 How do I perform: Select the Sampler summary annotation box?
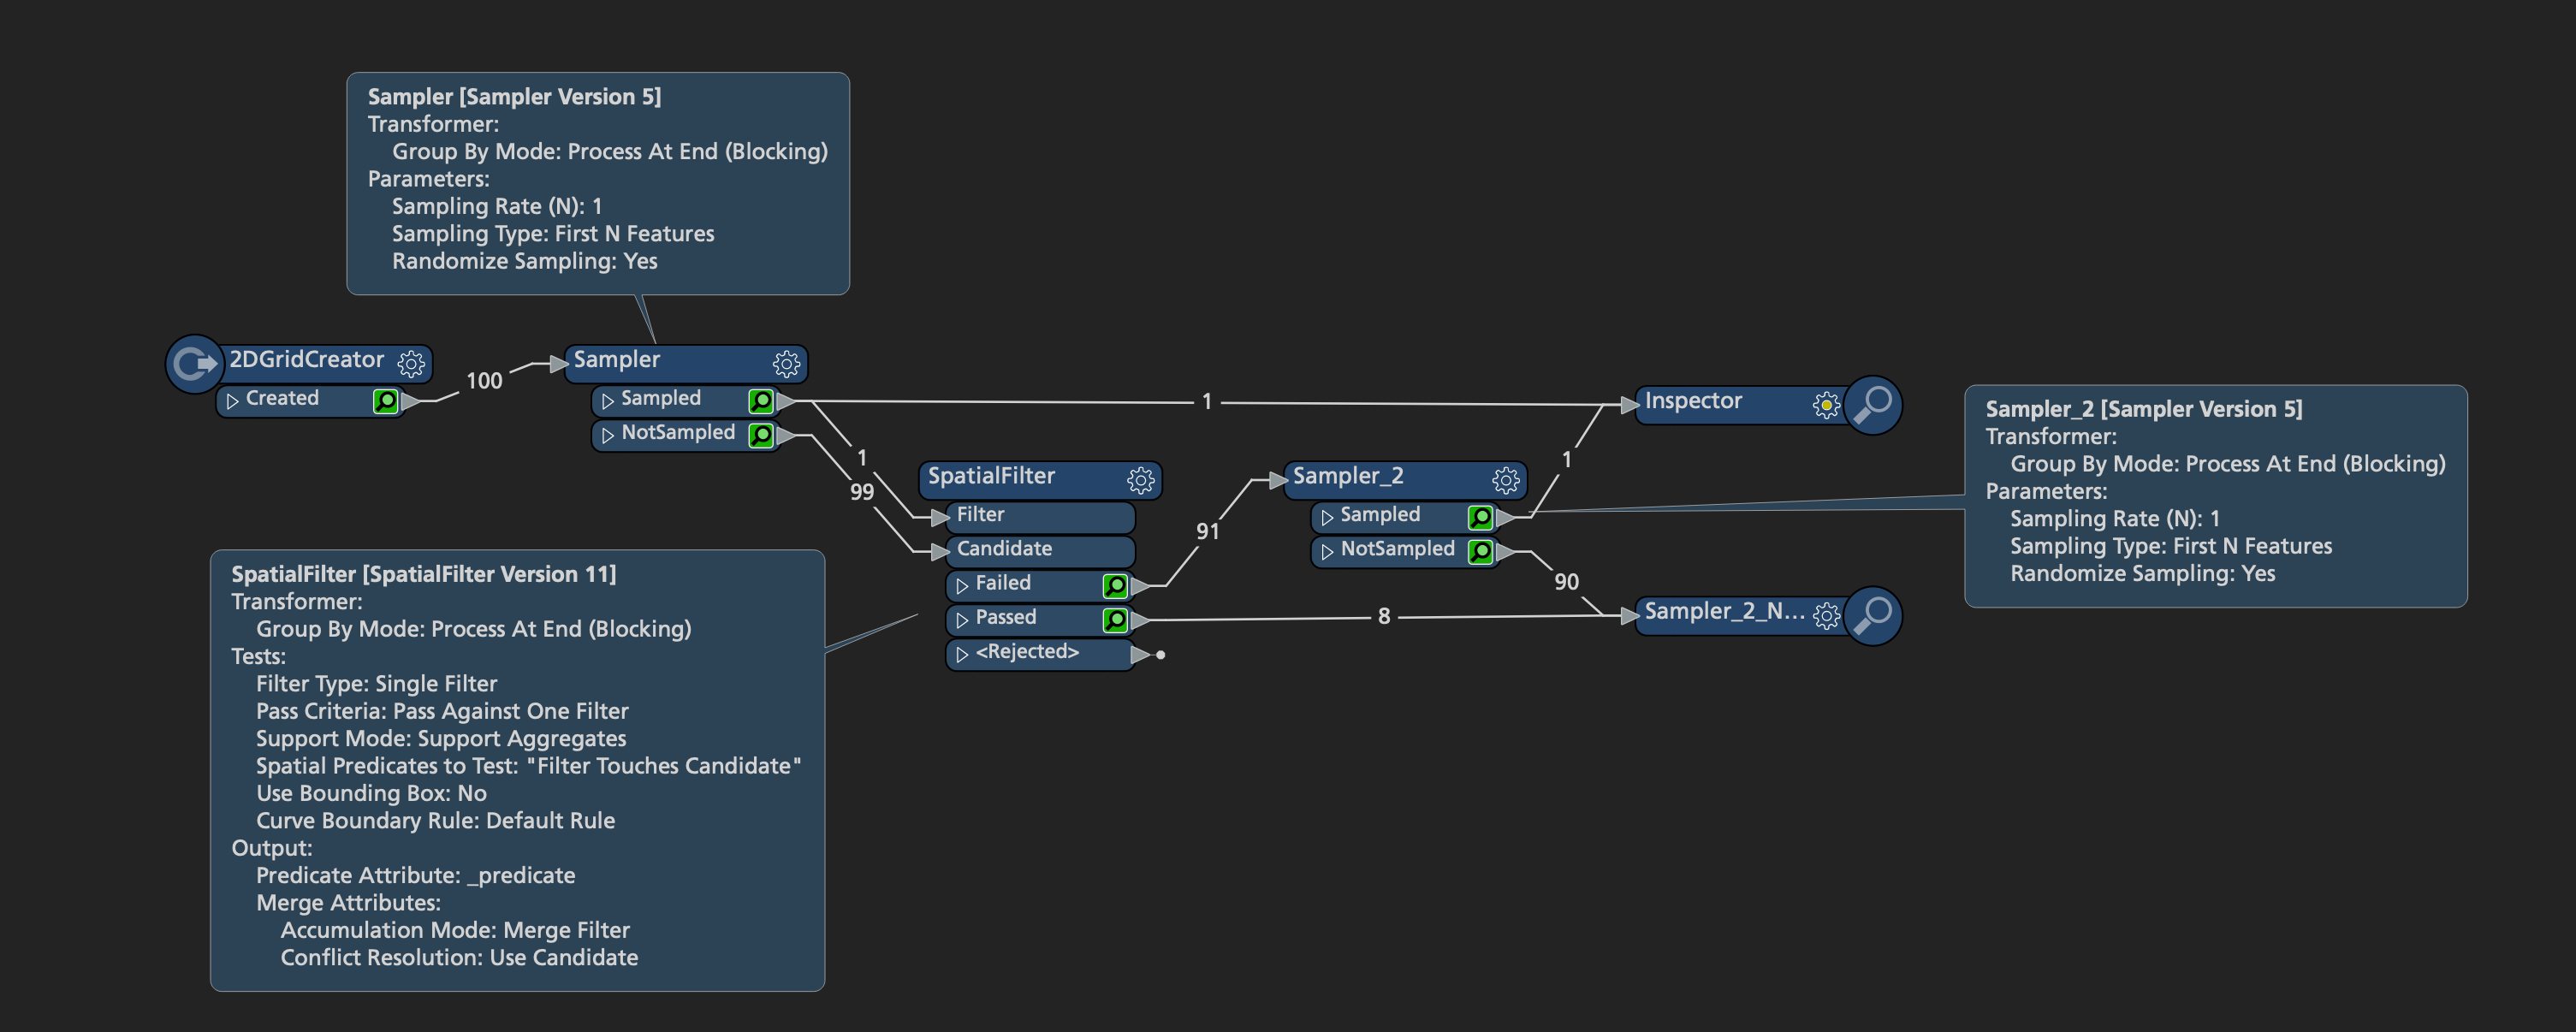[x=598, y=183]
